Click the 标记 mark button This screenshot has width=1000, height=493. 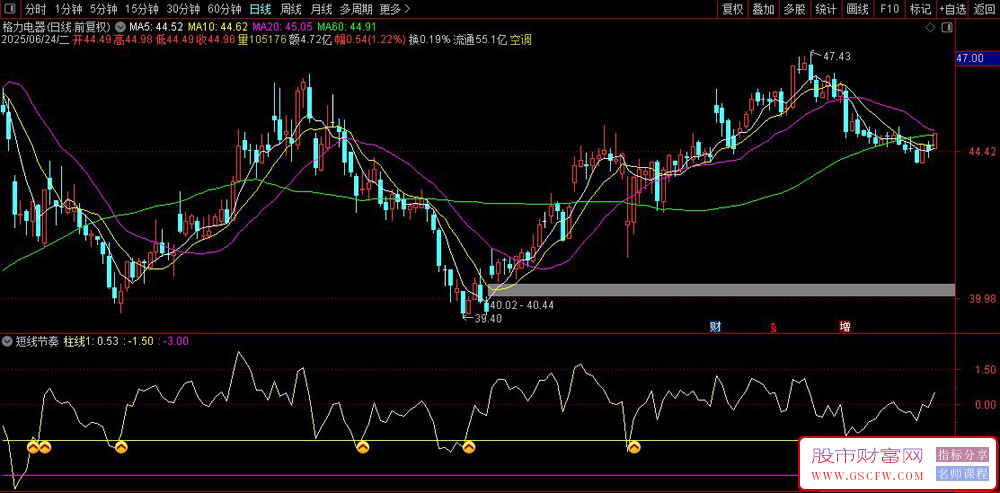click(920, 9)
